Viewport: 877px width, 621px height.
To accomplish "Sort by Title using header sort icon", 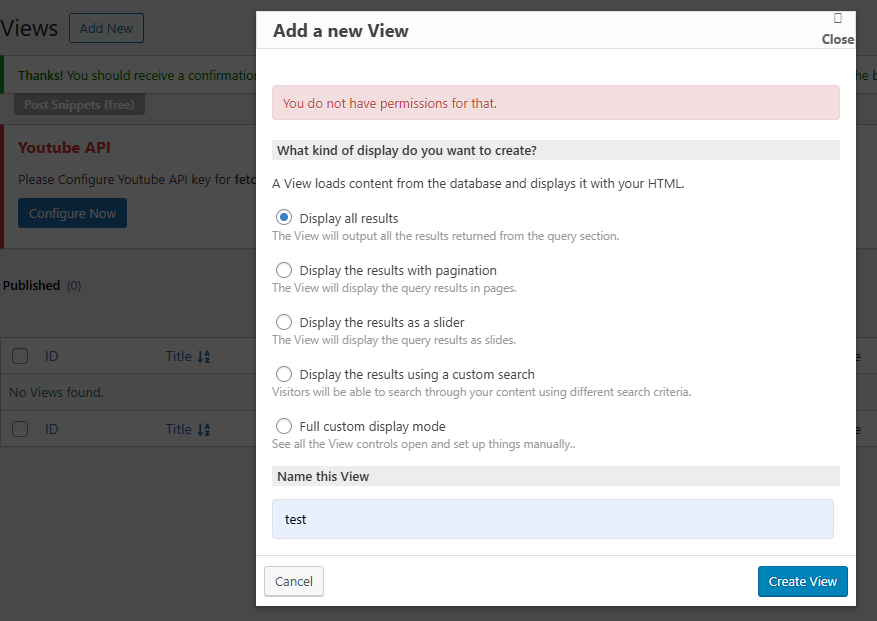I will pyautogui.click(x=204, y=356).
